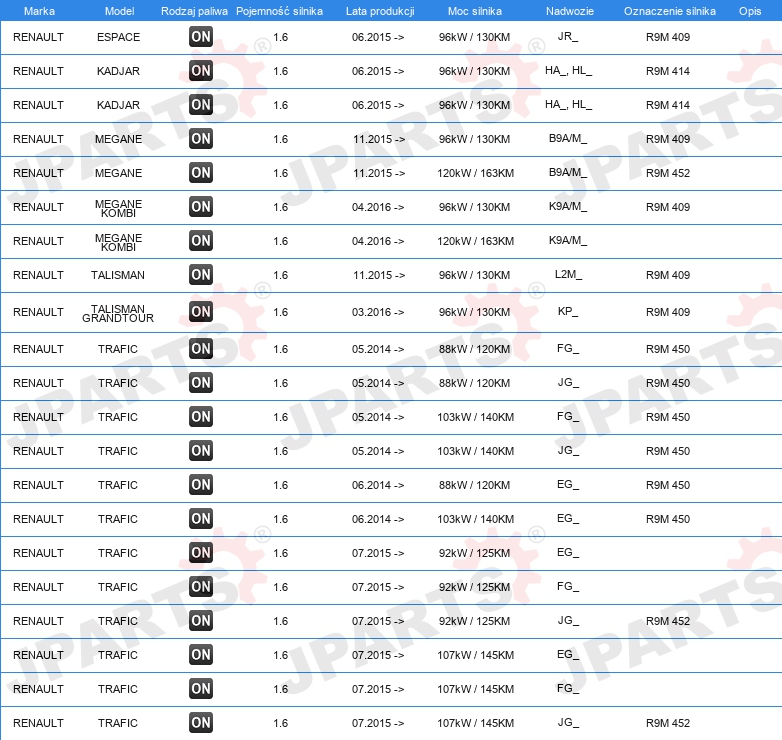
Task: Click the Moc silnika column header
Action: (x=475, y=11)
